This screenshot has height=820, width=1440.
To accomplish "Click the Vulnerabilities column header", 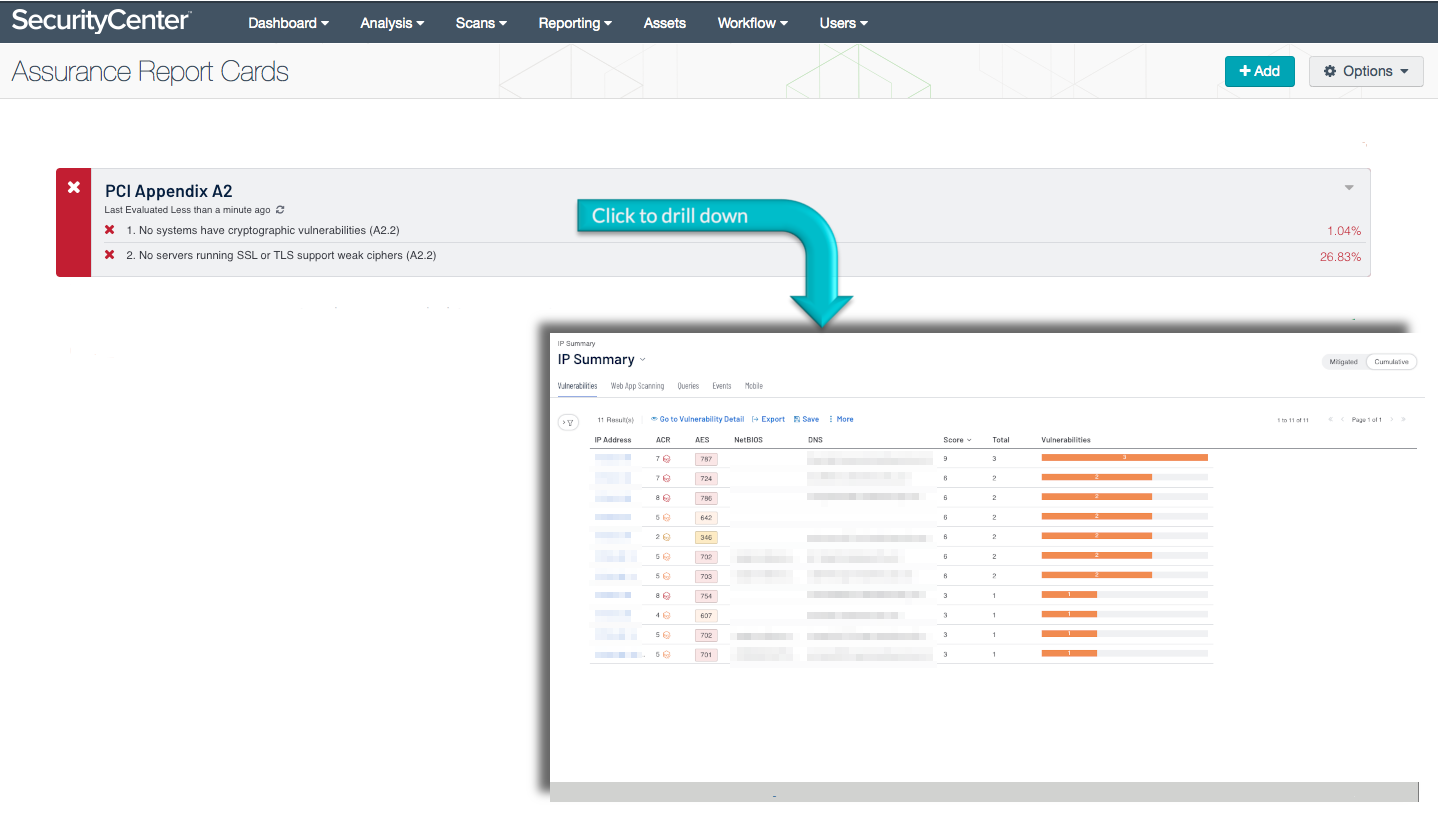I will click(1066, 440).
